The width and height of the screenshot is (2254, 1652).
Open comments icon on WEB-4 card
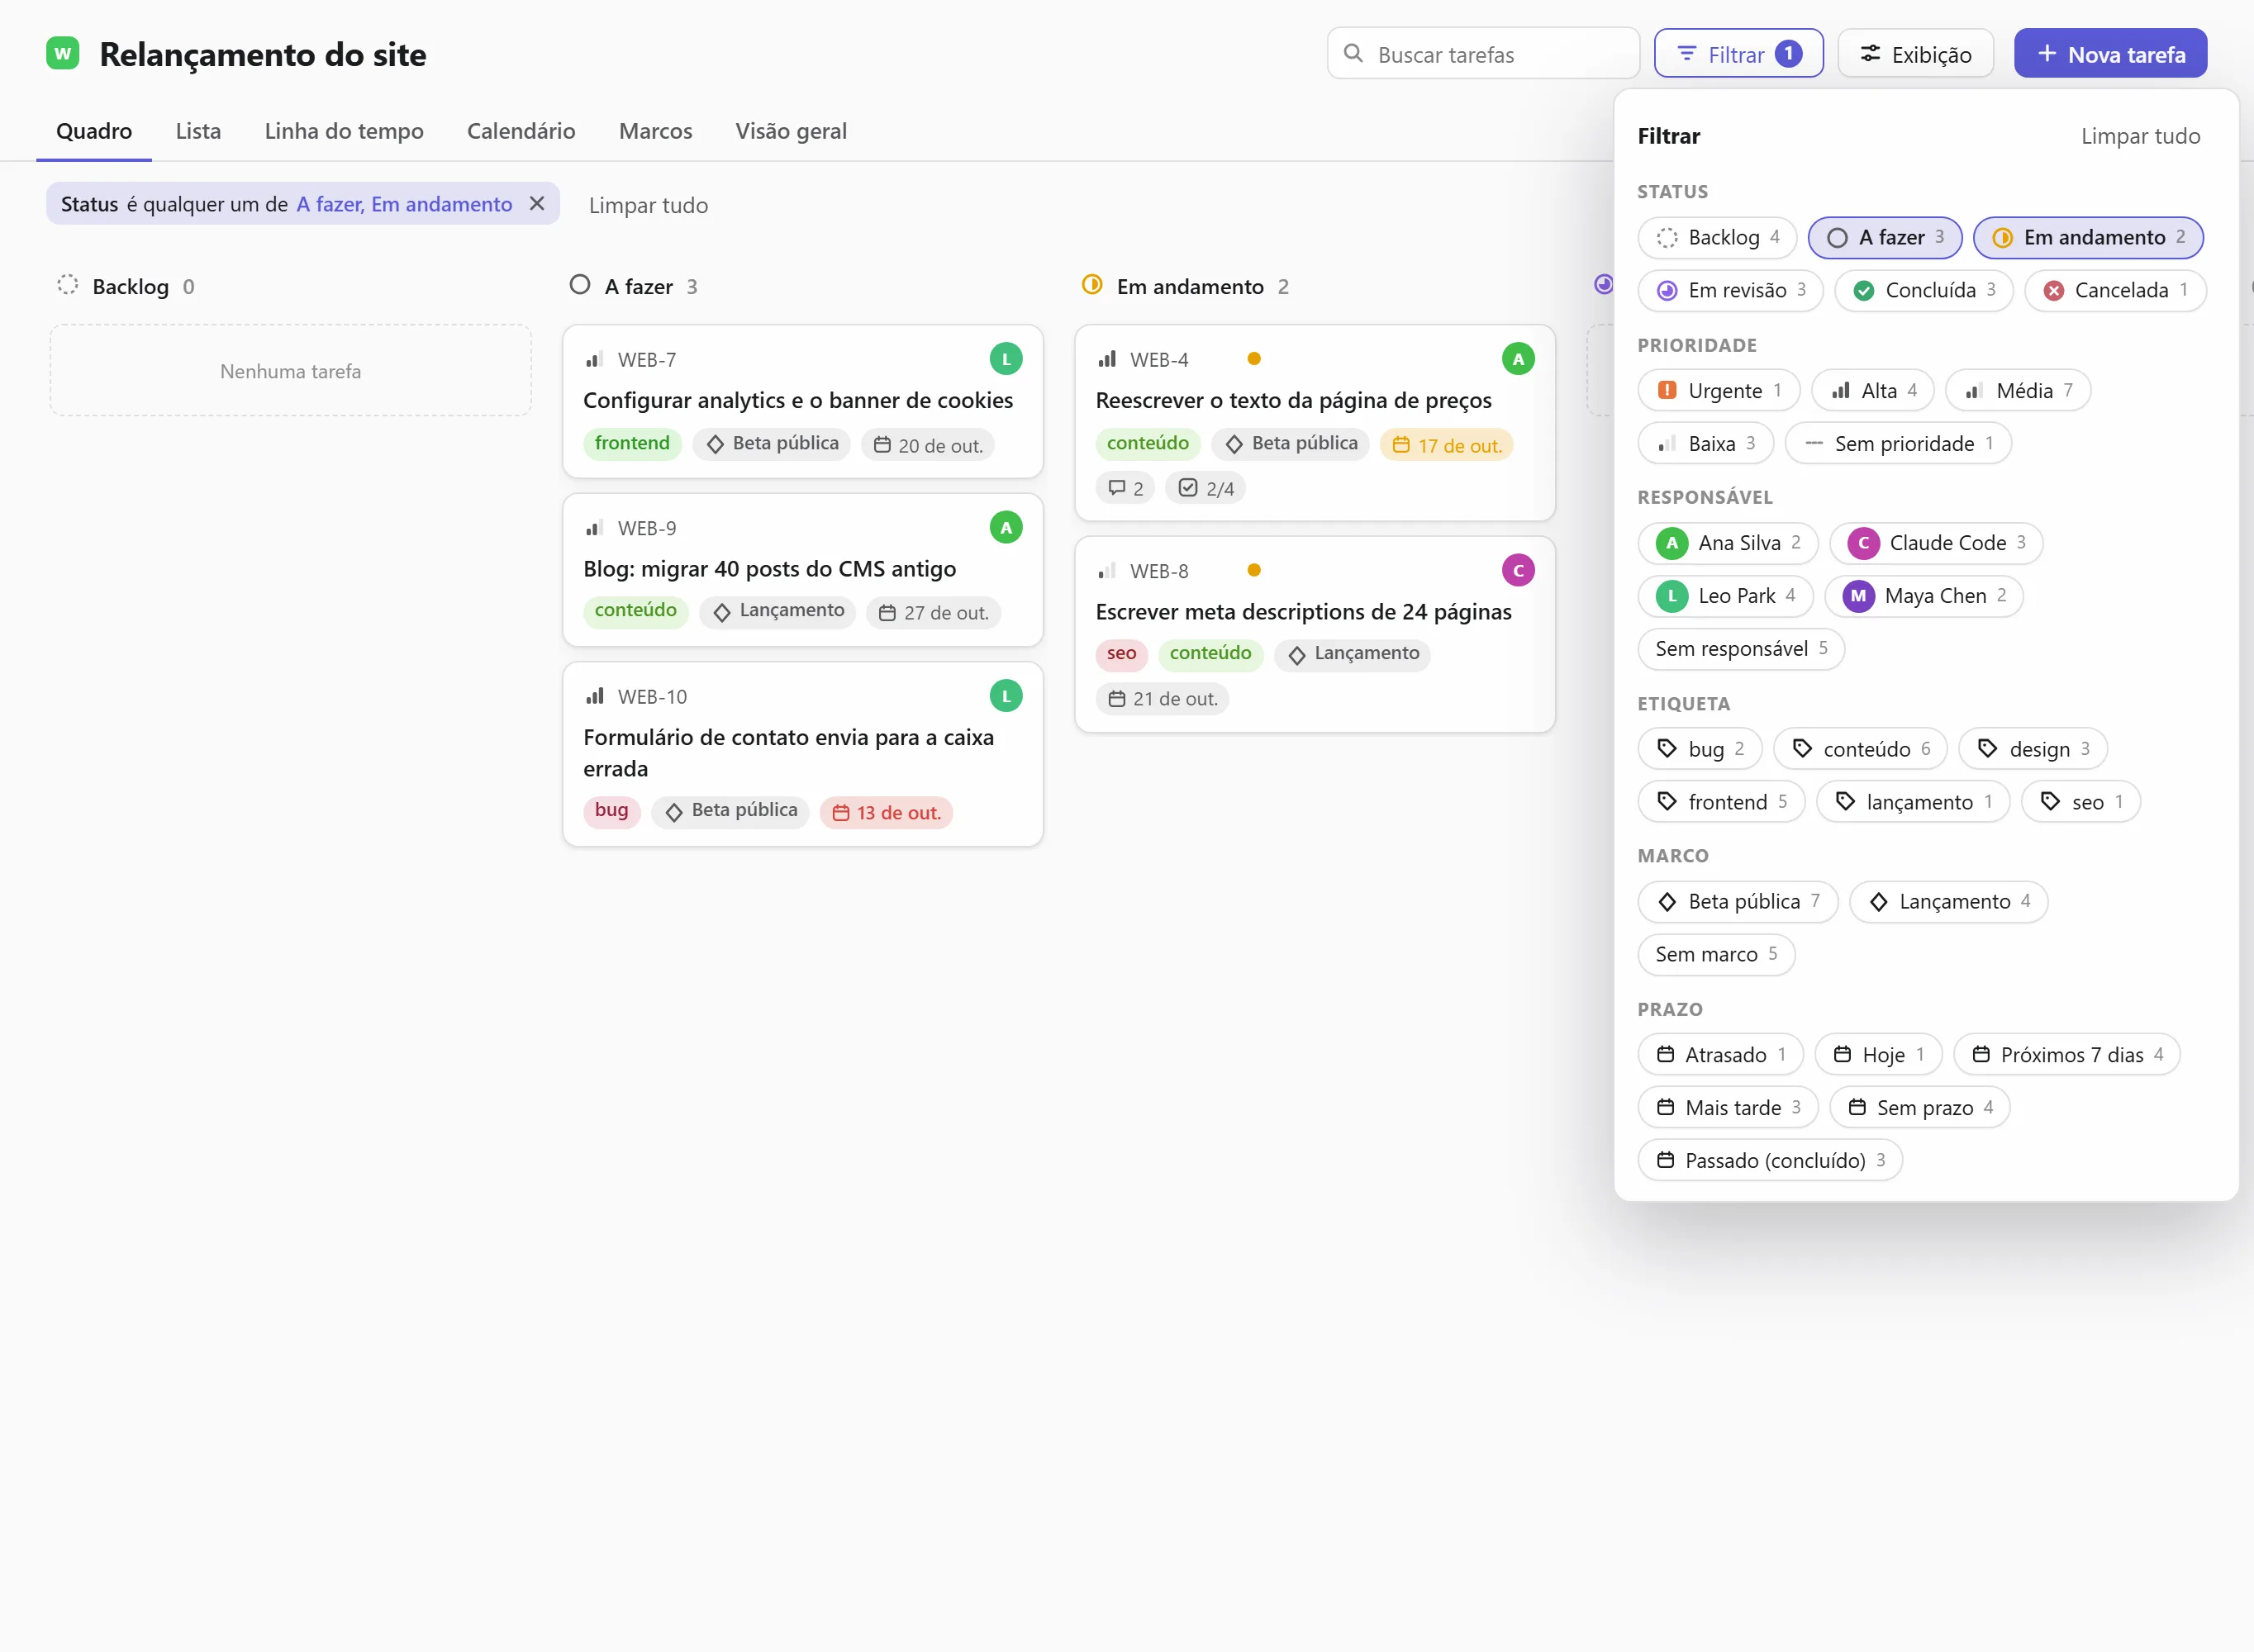point(1125,488)
